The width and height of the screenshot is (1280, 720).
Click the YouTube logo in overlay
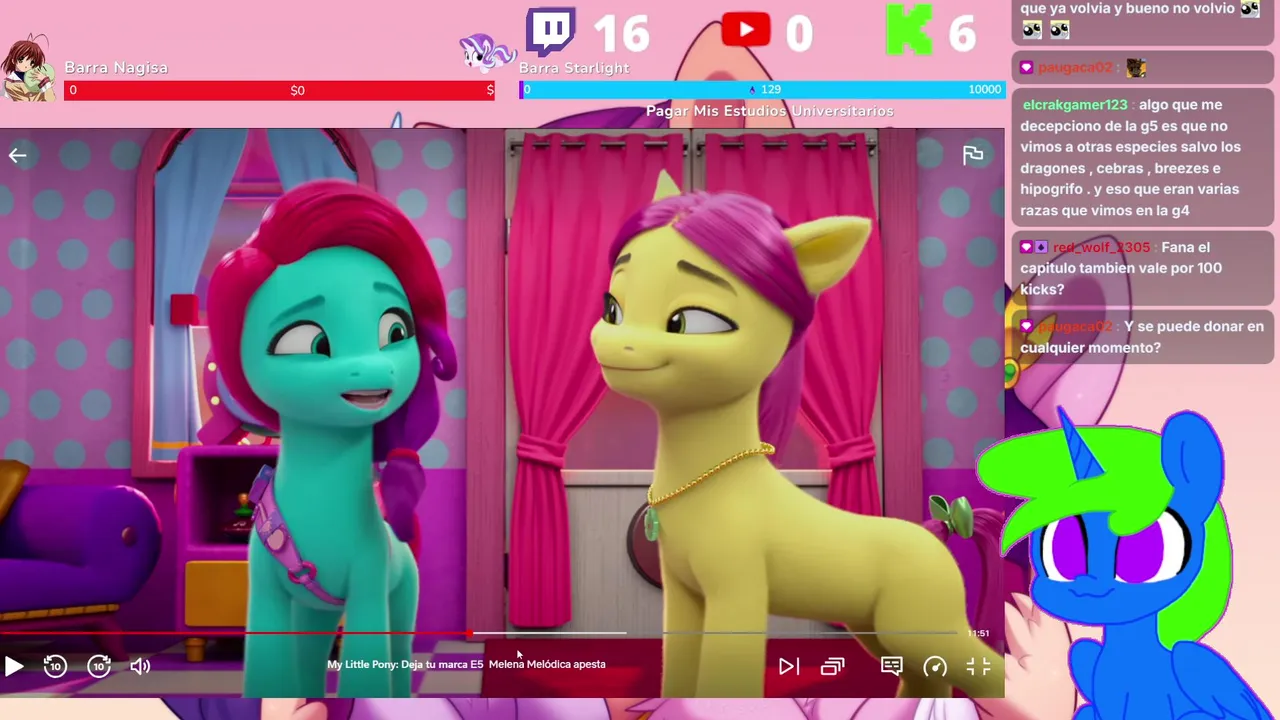coord(745,30)
